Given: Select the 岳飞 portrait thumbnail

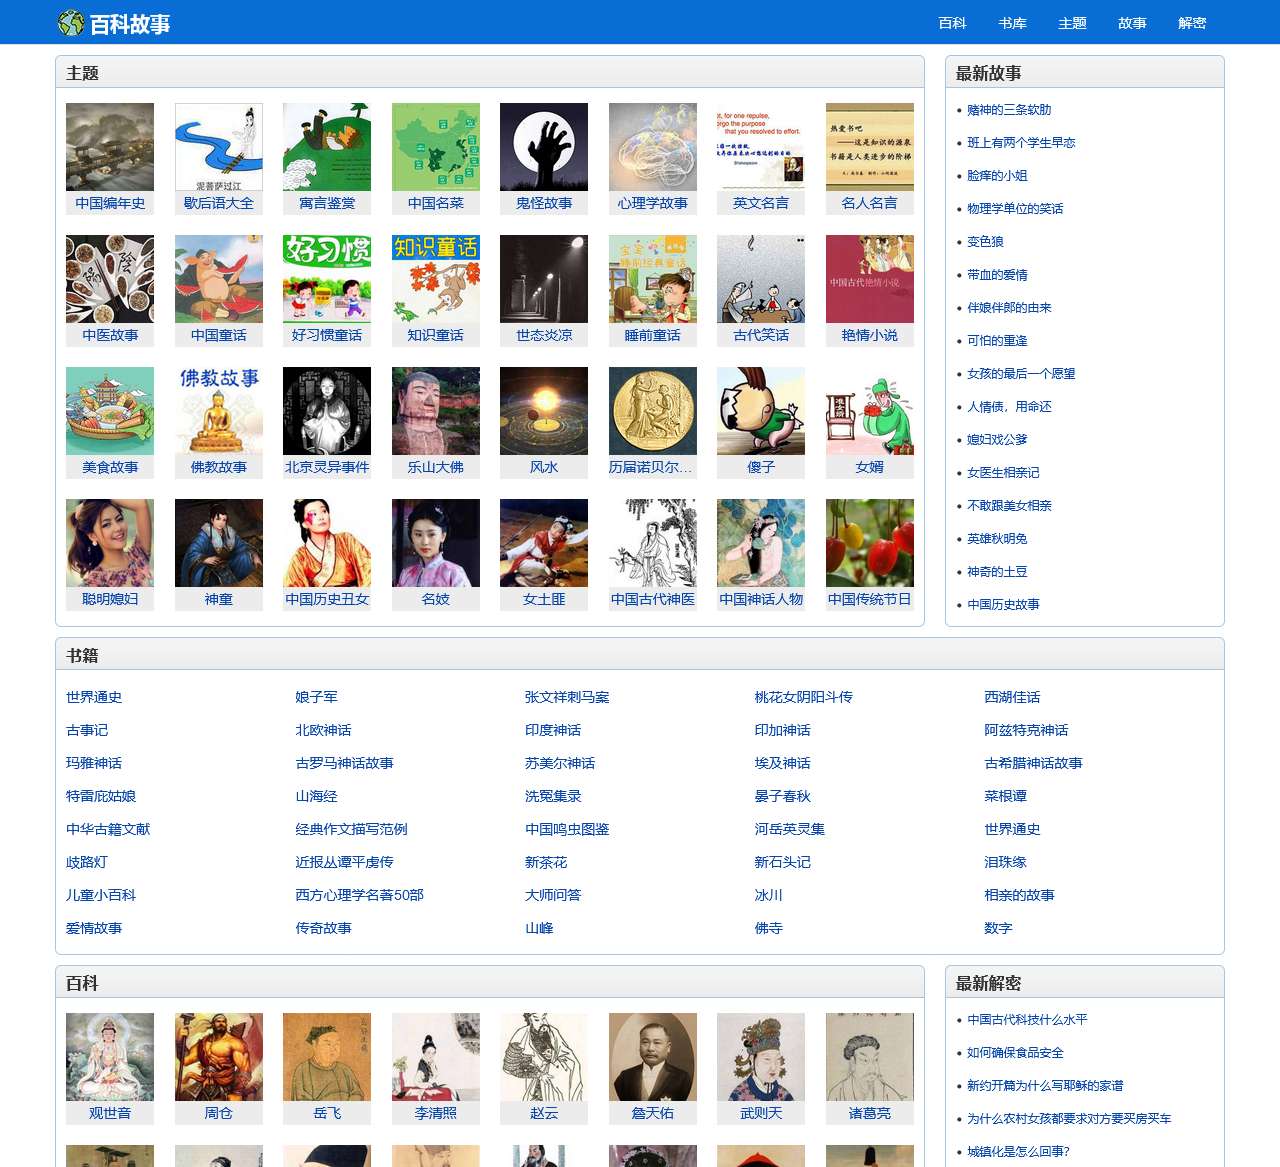Looking at the screenshot, I should [327, 1057].
